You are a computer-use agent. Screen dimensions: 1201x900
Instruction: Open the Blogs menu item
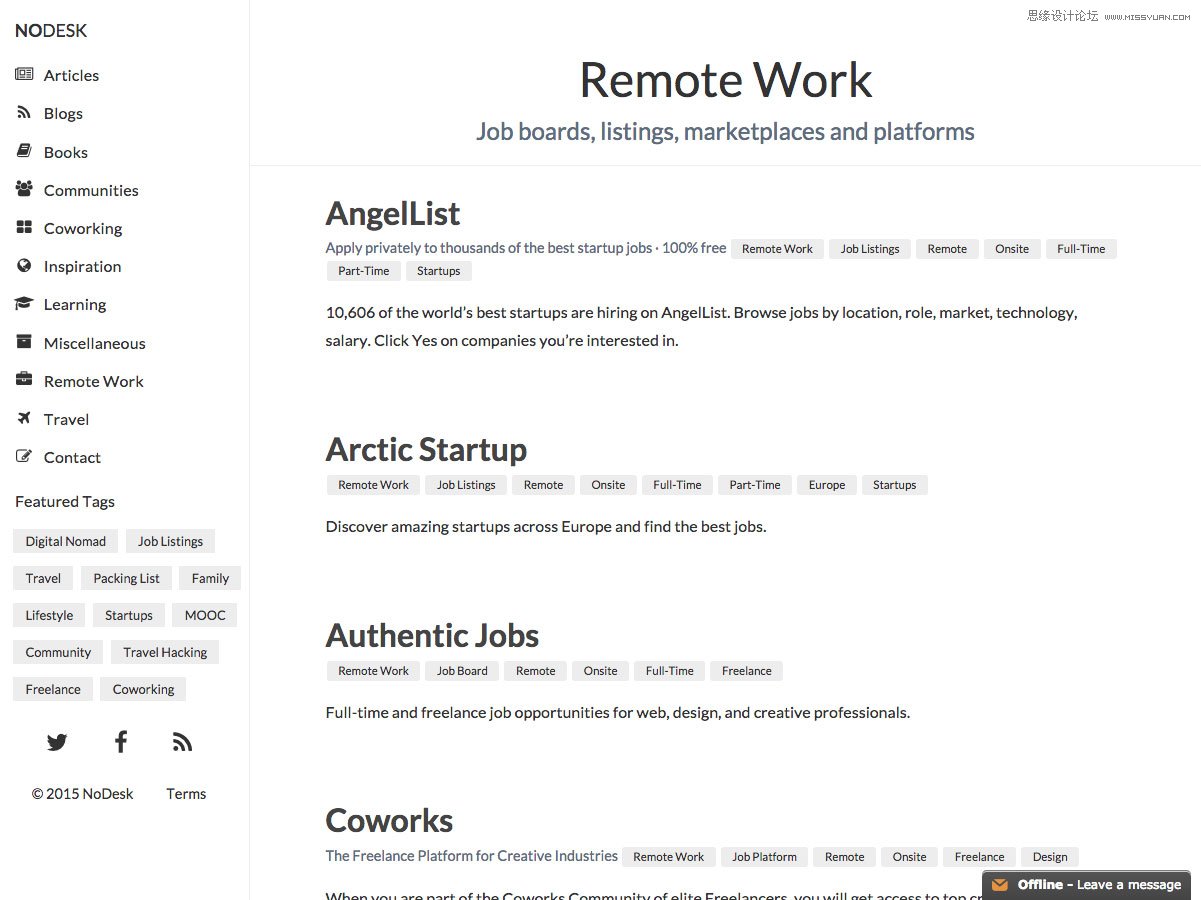pyautogui.click(x=63, y=113)
